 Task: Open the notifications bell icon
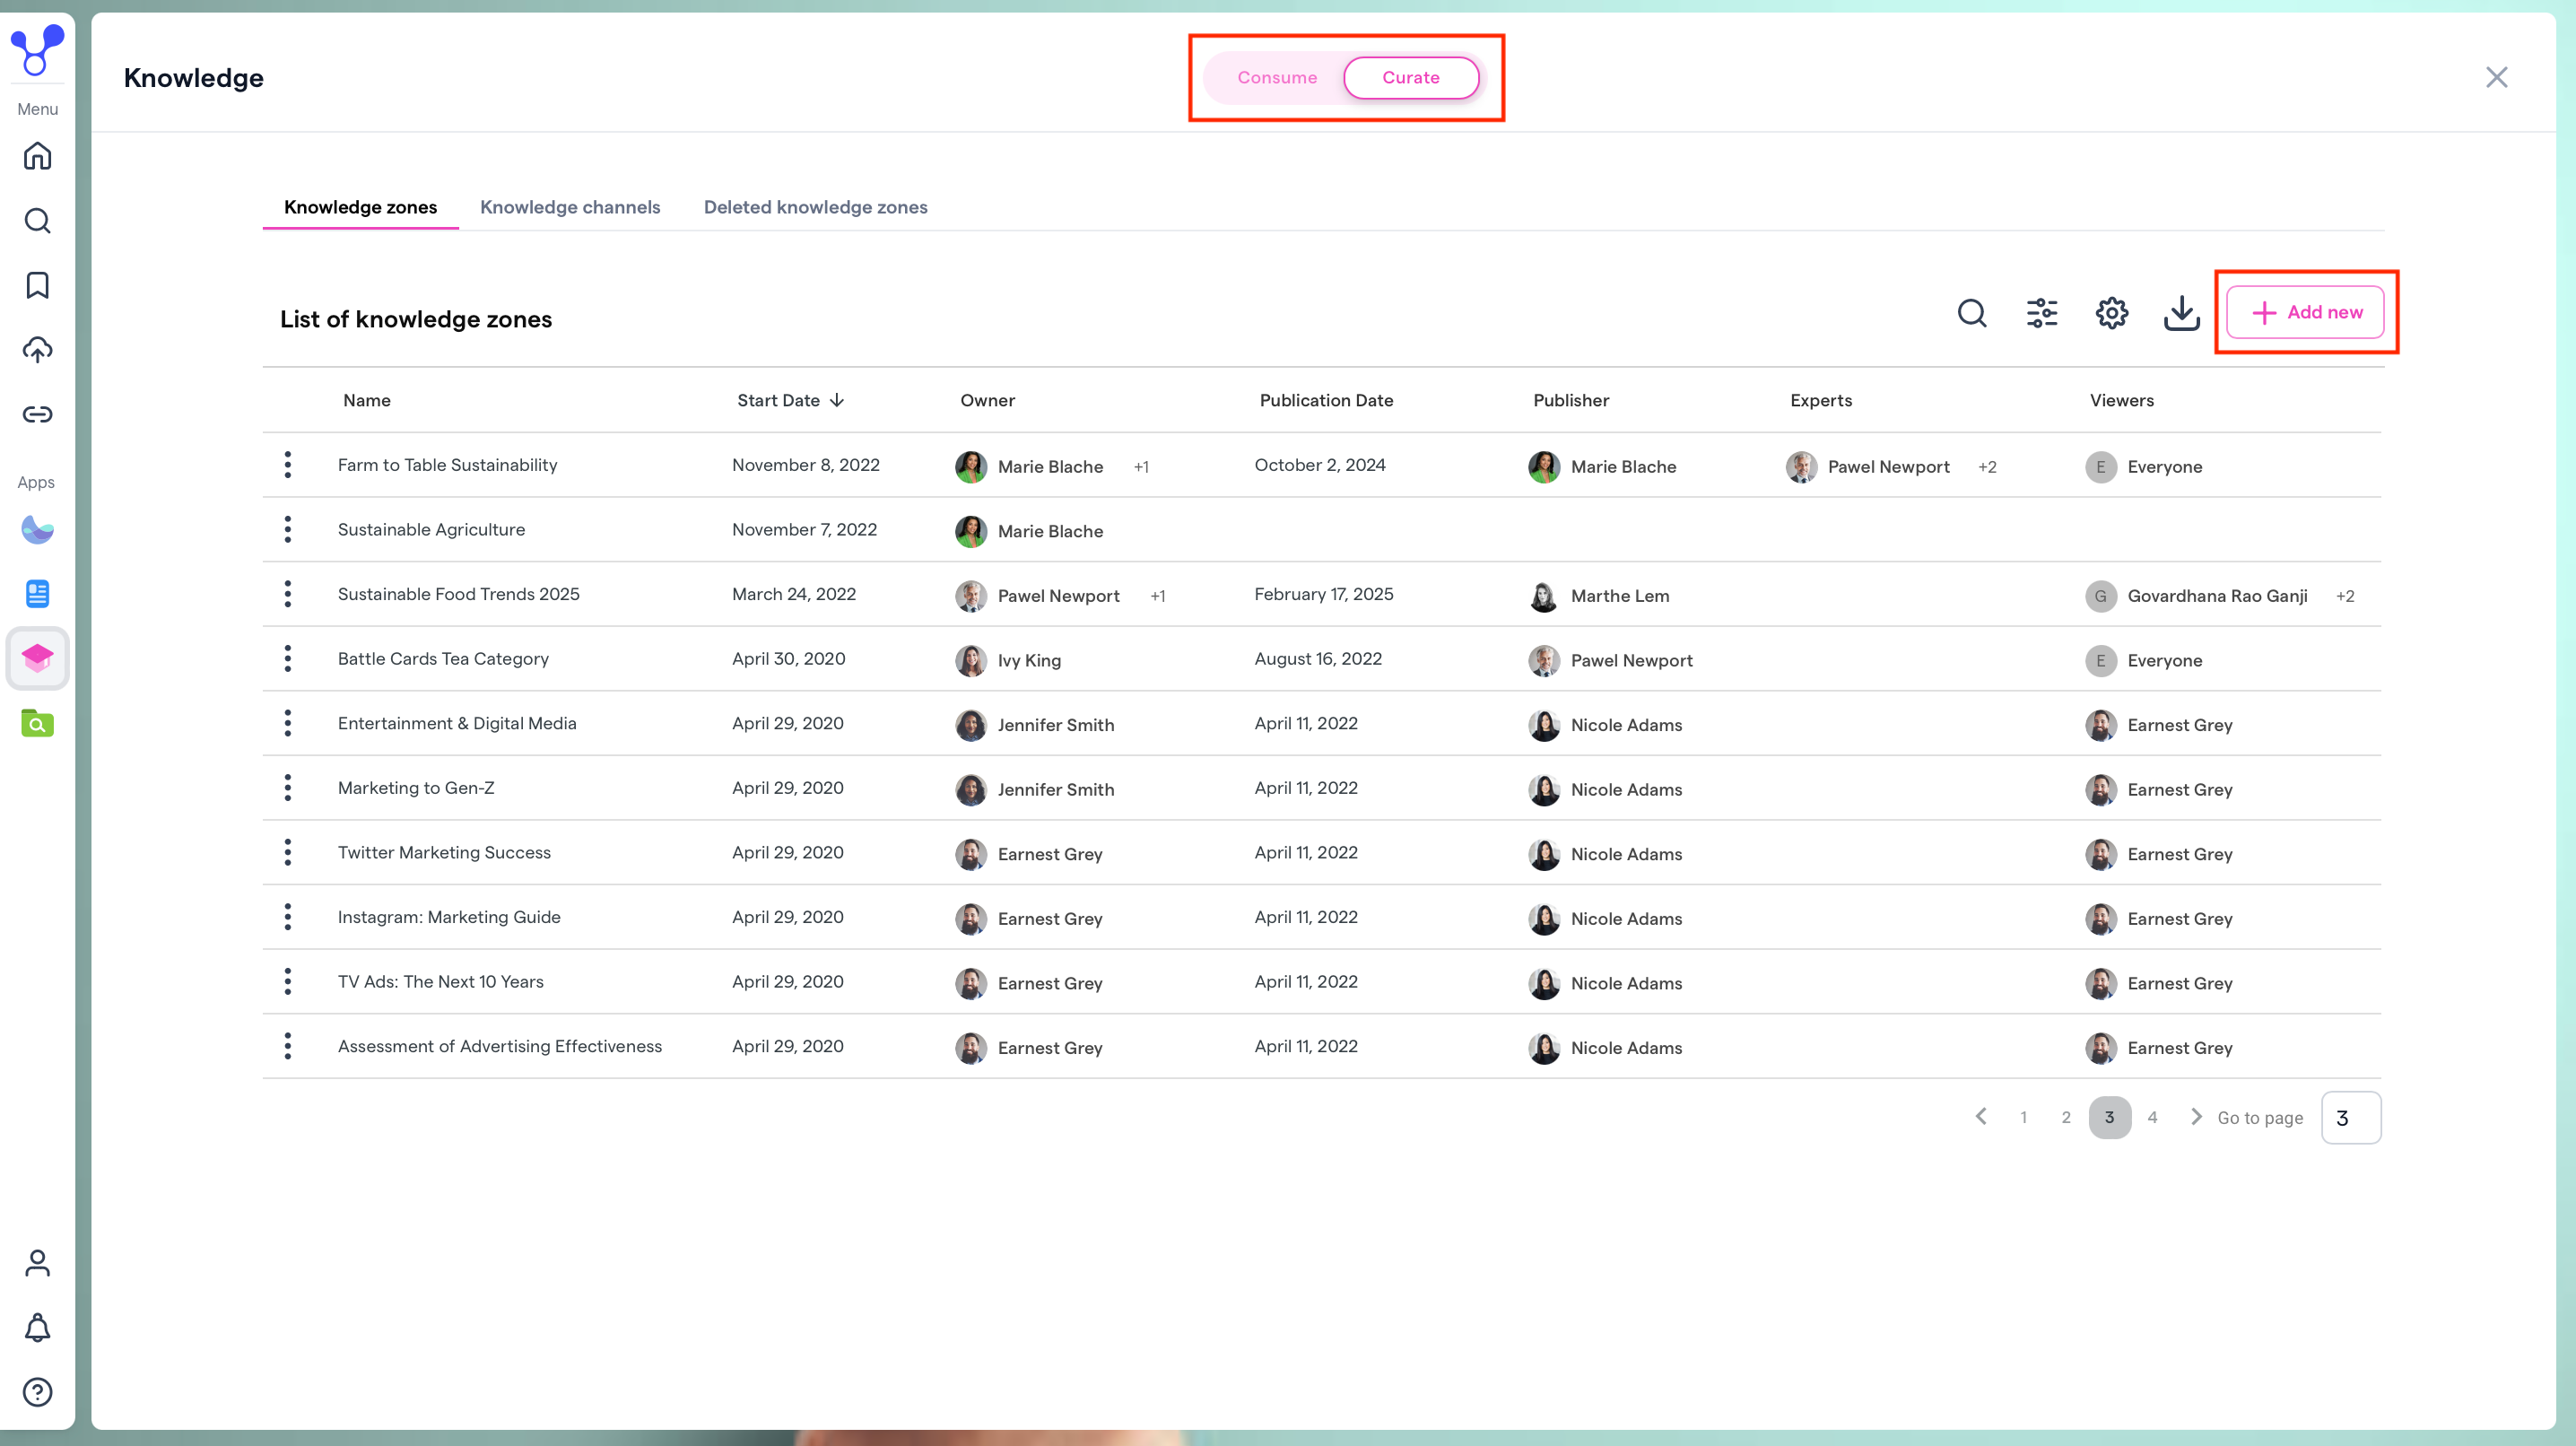coord(37,1328)
